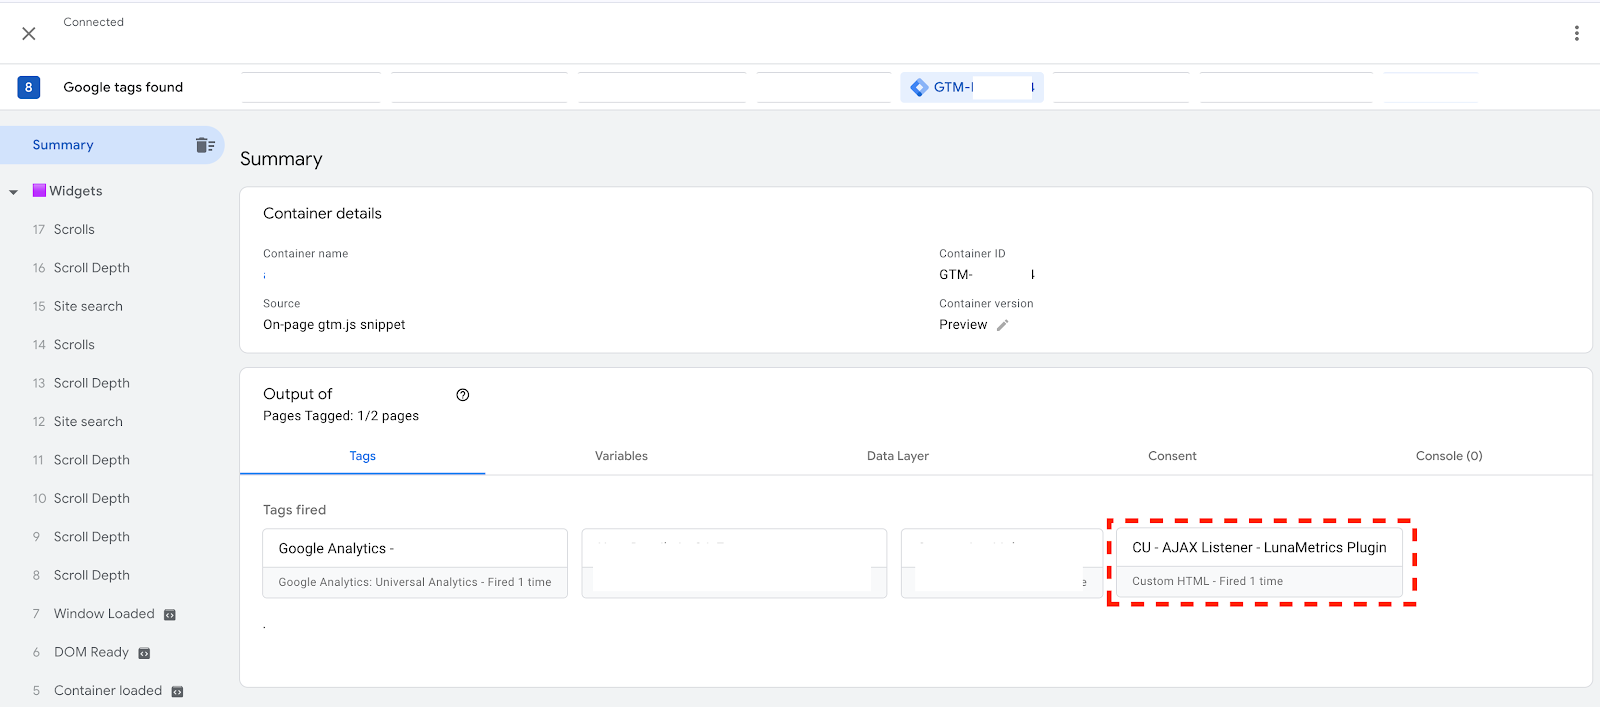Open the CU - AJAX Listener tag card
The height and width of the screenshot is (707, 1600).
(1259, 562)
